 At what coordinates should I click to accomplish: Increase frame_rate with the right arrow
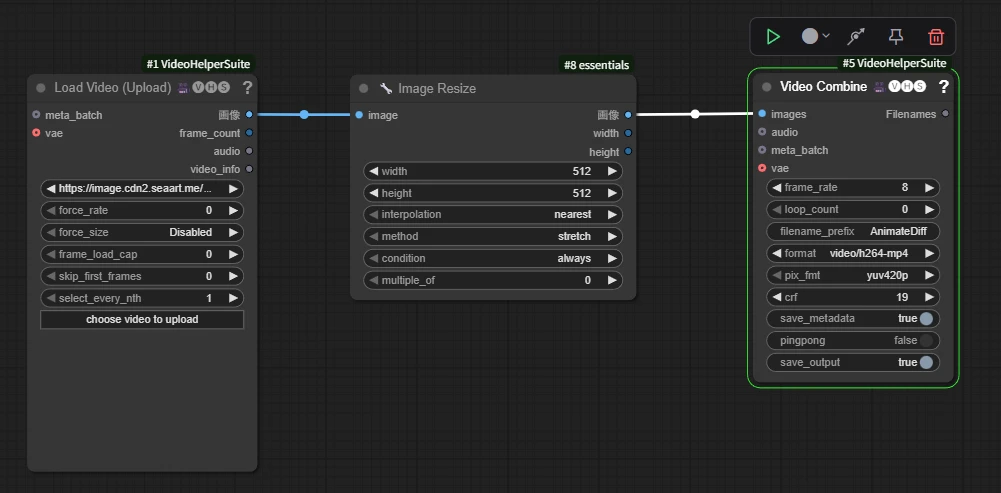(929, 188)
